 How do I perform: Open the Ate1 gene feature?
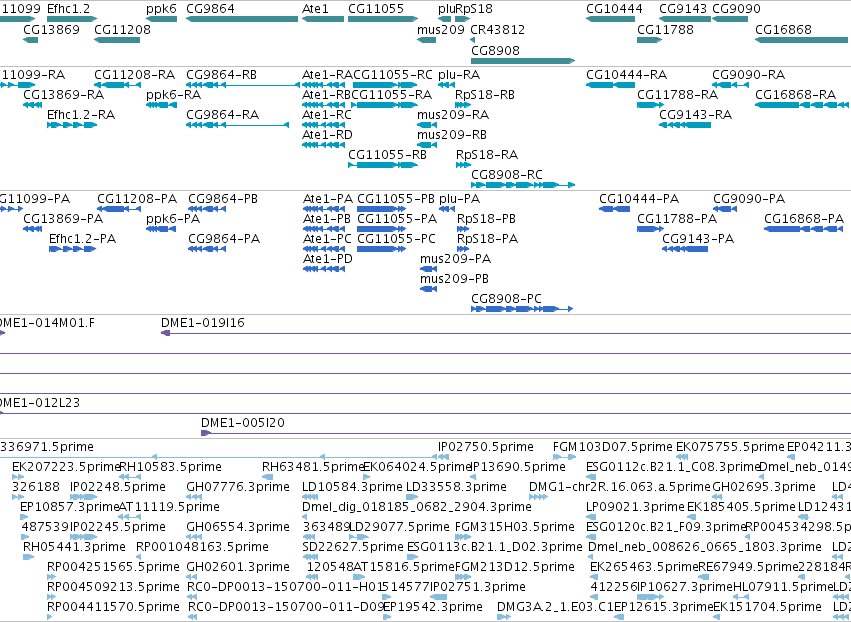point(322,19)
